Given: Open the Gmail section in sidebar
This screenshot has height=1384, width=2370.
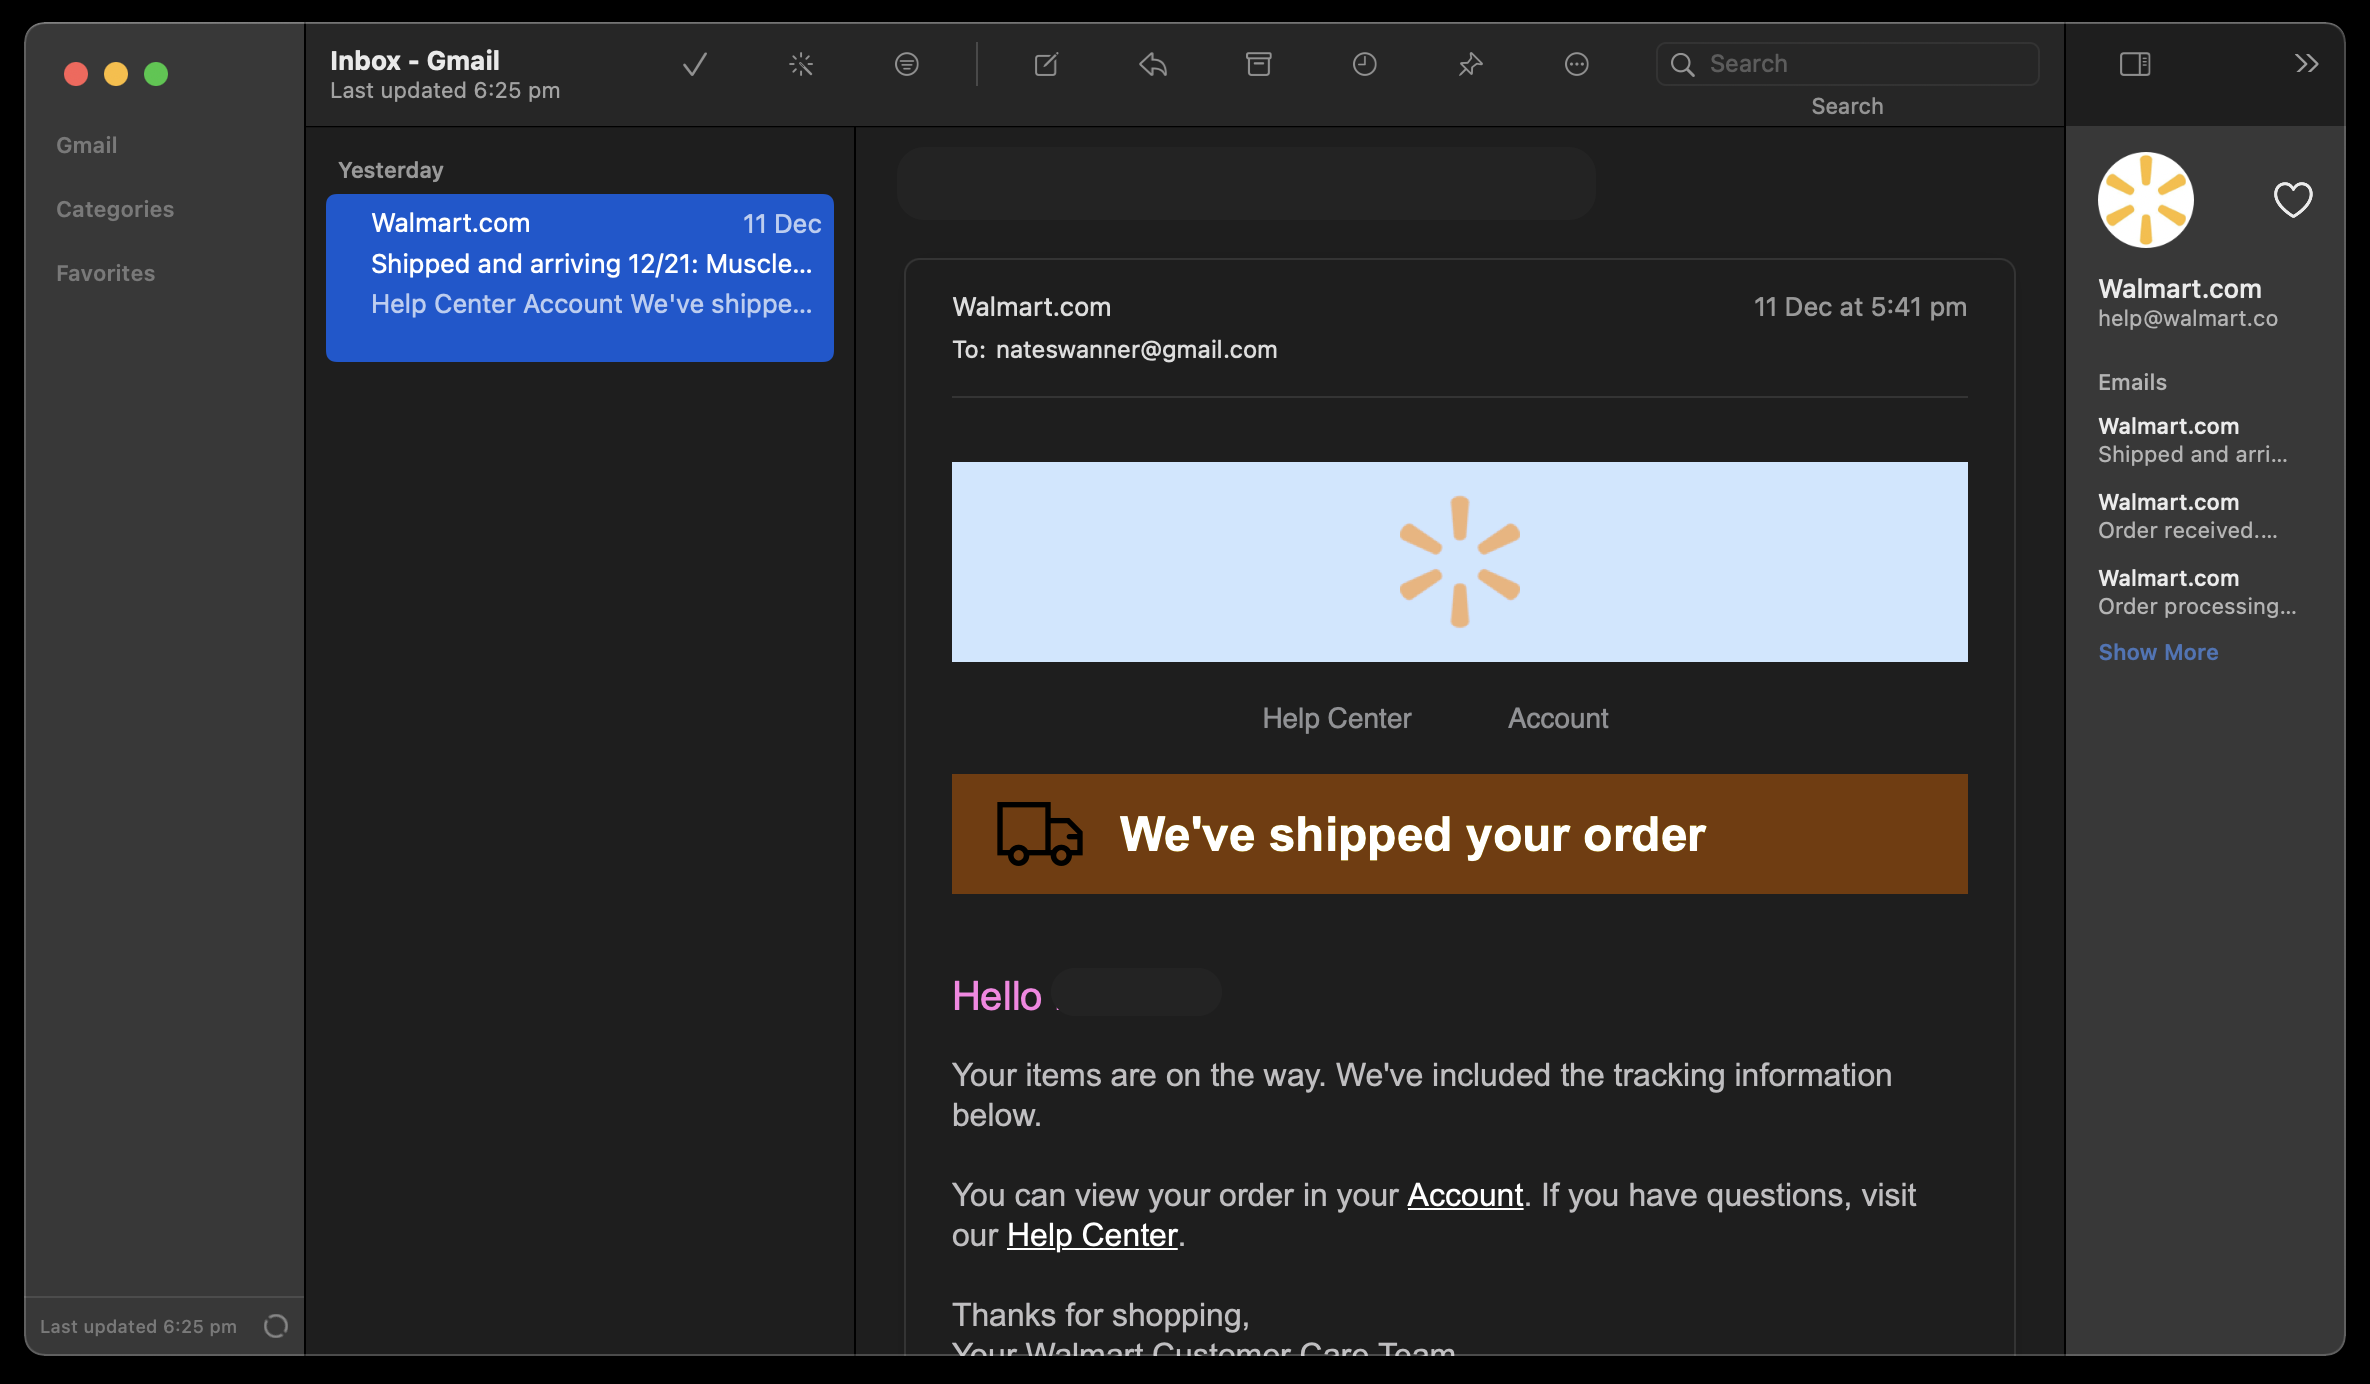Looking at the screenshot, I should click(87, 145).
